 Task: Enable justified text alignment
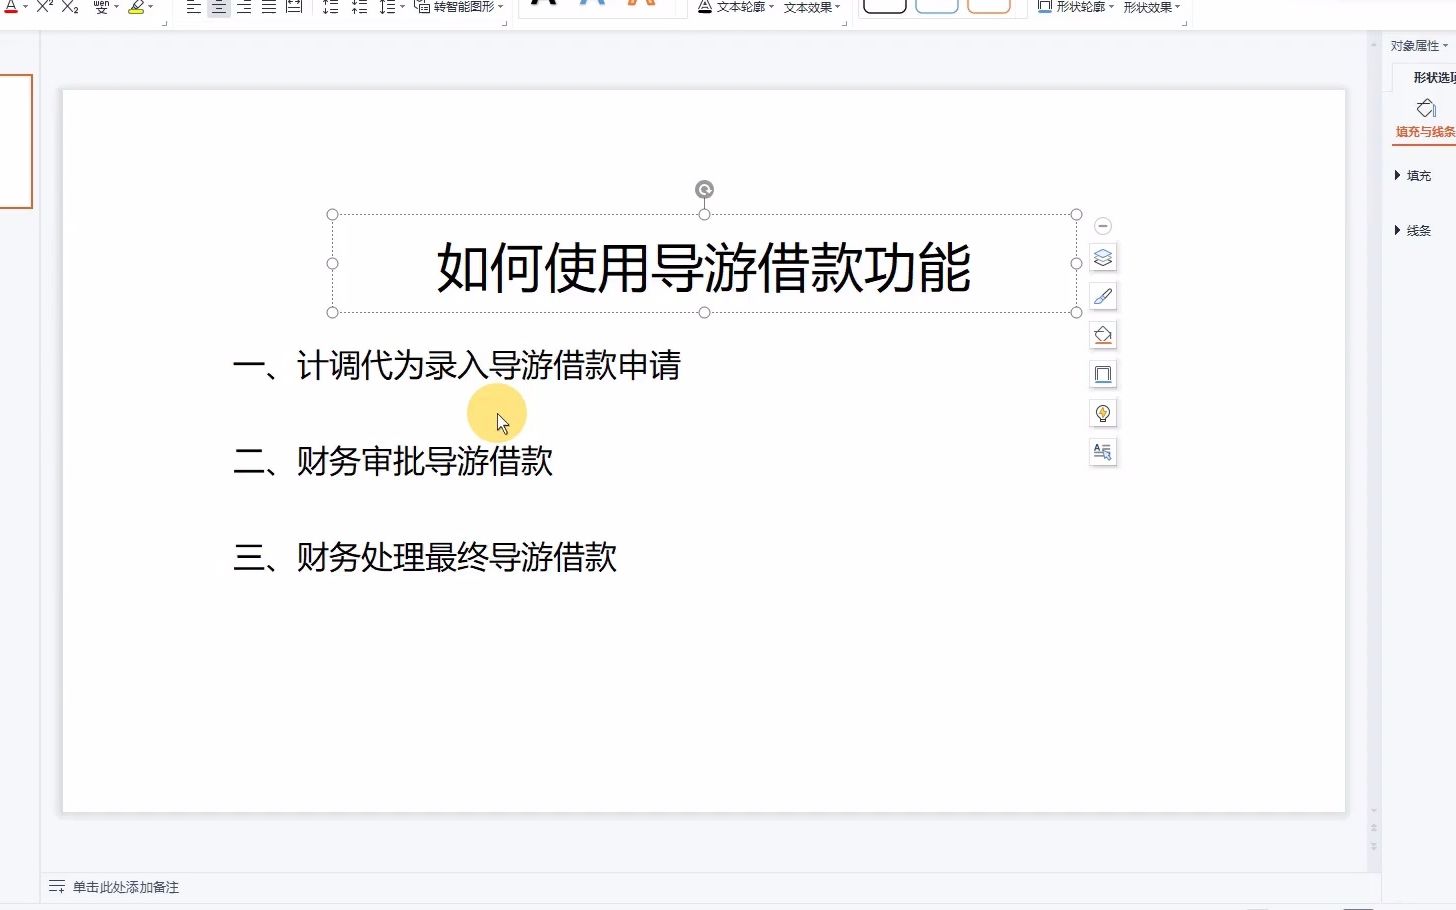pyautogui.click(x=268, y=7)
